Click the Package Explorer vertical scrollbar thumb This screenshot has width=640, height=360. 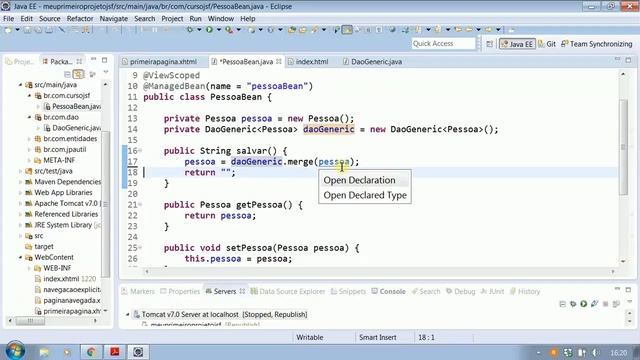106,204
